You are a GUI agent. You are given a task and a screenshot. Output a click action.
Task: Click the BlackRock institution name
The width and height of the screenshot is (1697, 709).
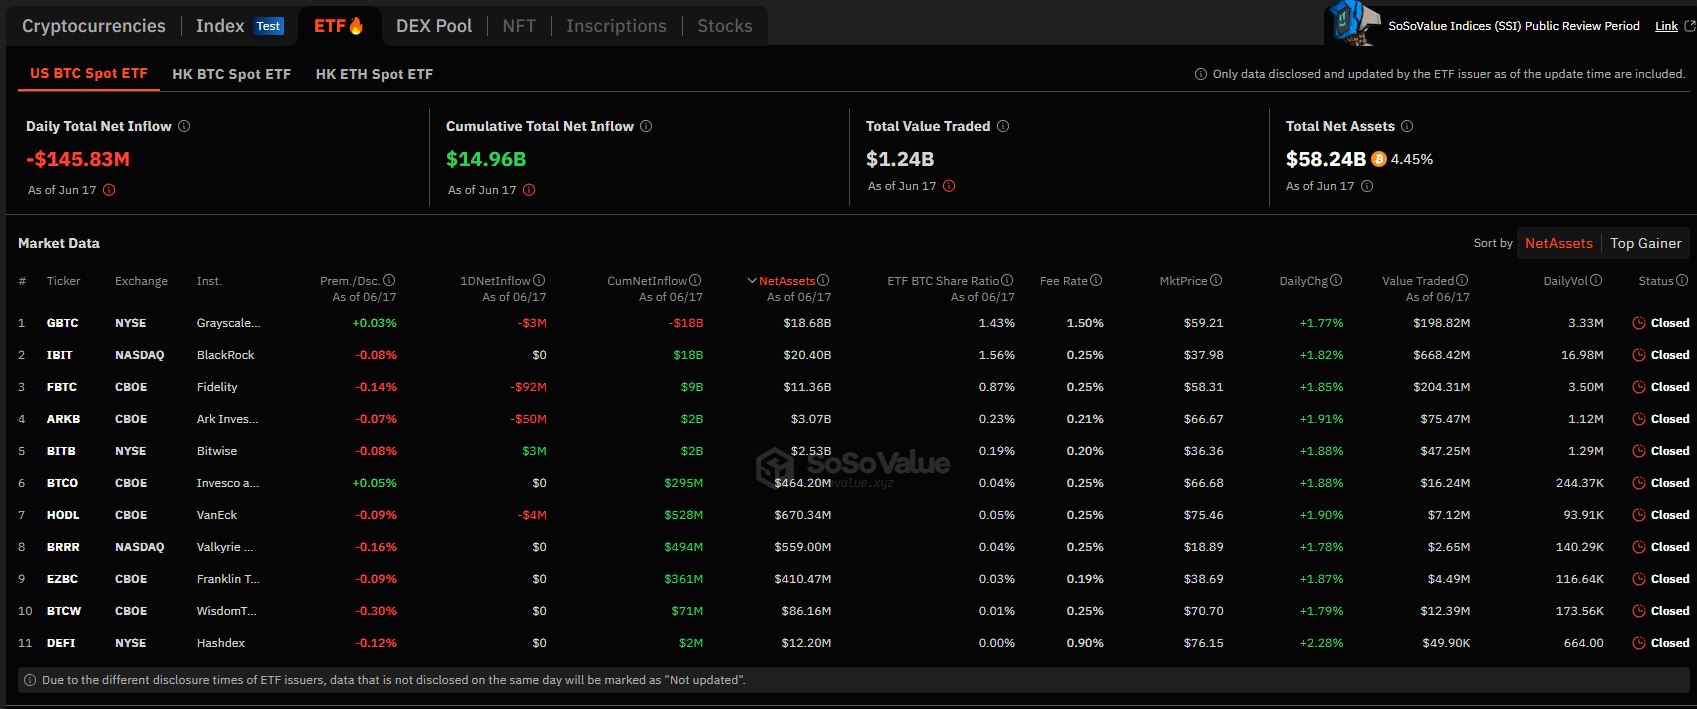226,355
